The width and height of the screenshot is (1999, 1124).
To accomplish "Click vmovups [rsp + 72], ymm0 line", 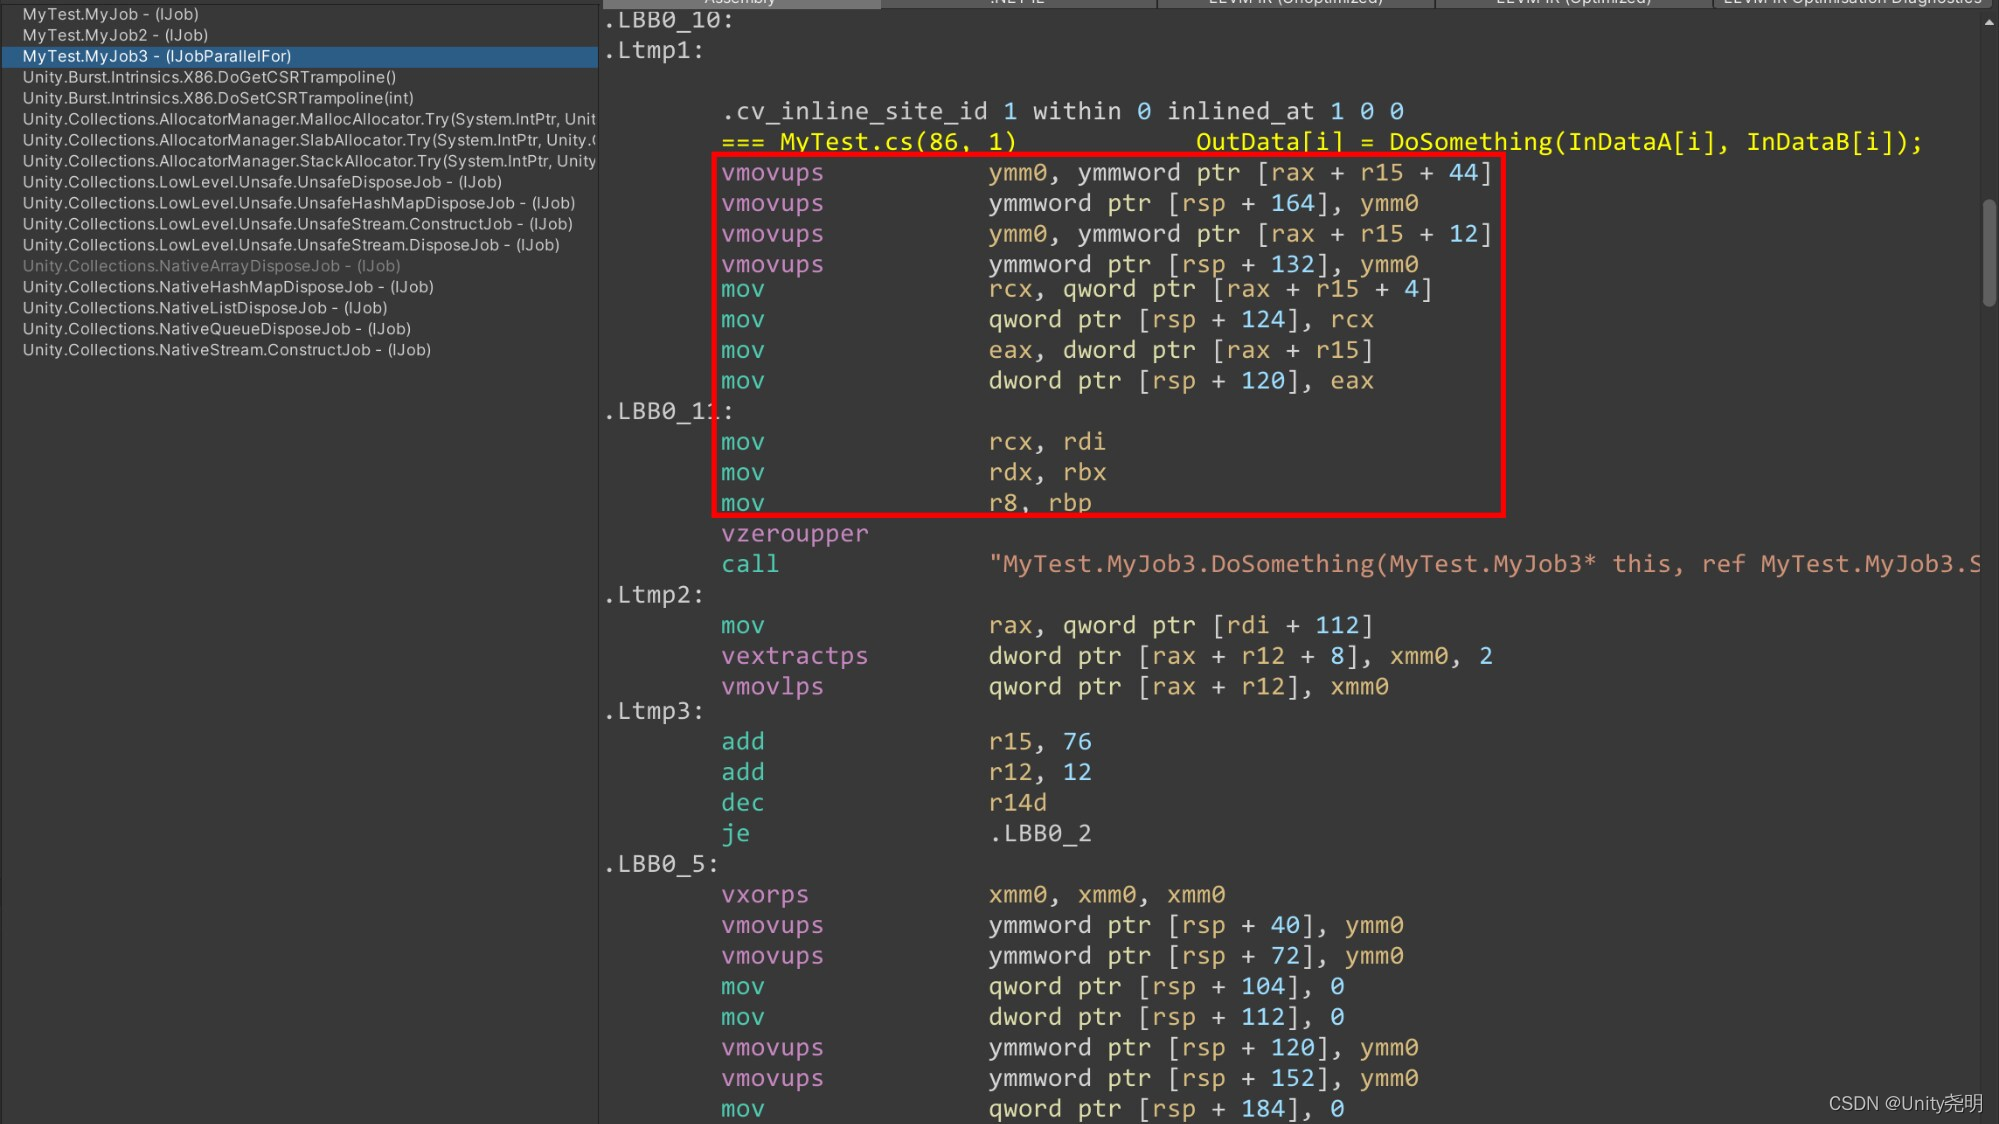I will coord(1062,956).
